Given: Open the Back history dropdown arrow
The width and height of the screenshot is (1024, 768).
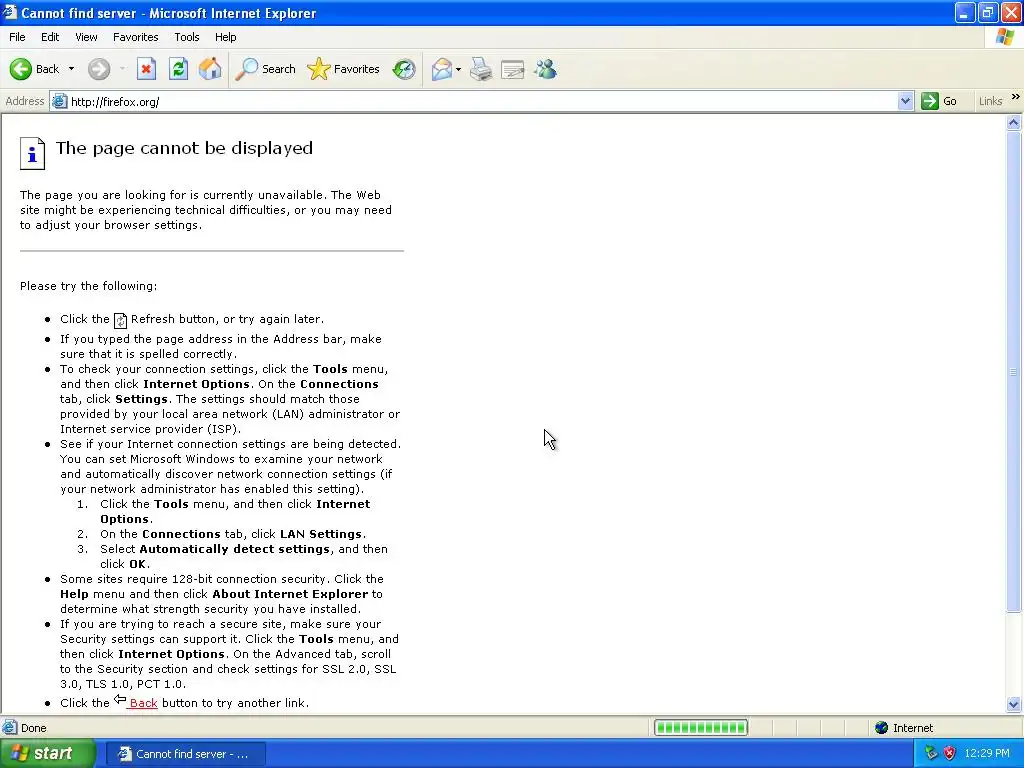Looking at the screenshot, I should click(71, 69).
